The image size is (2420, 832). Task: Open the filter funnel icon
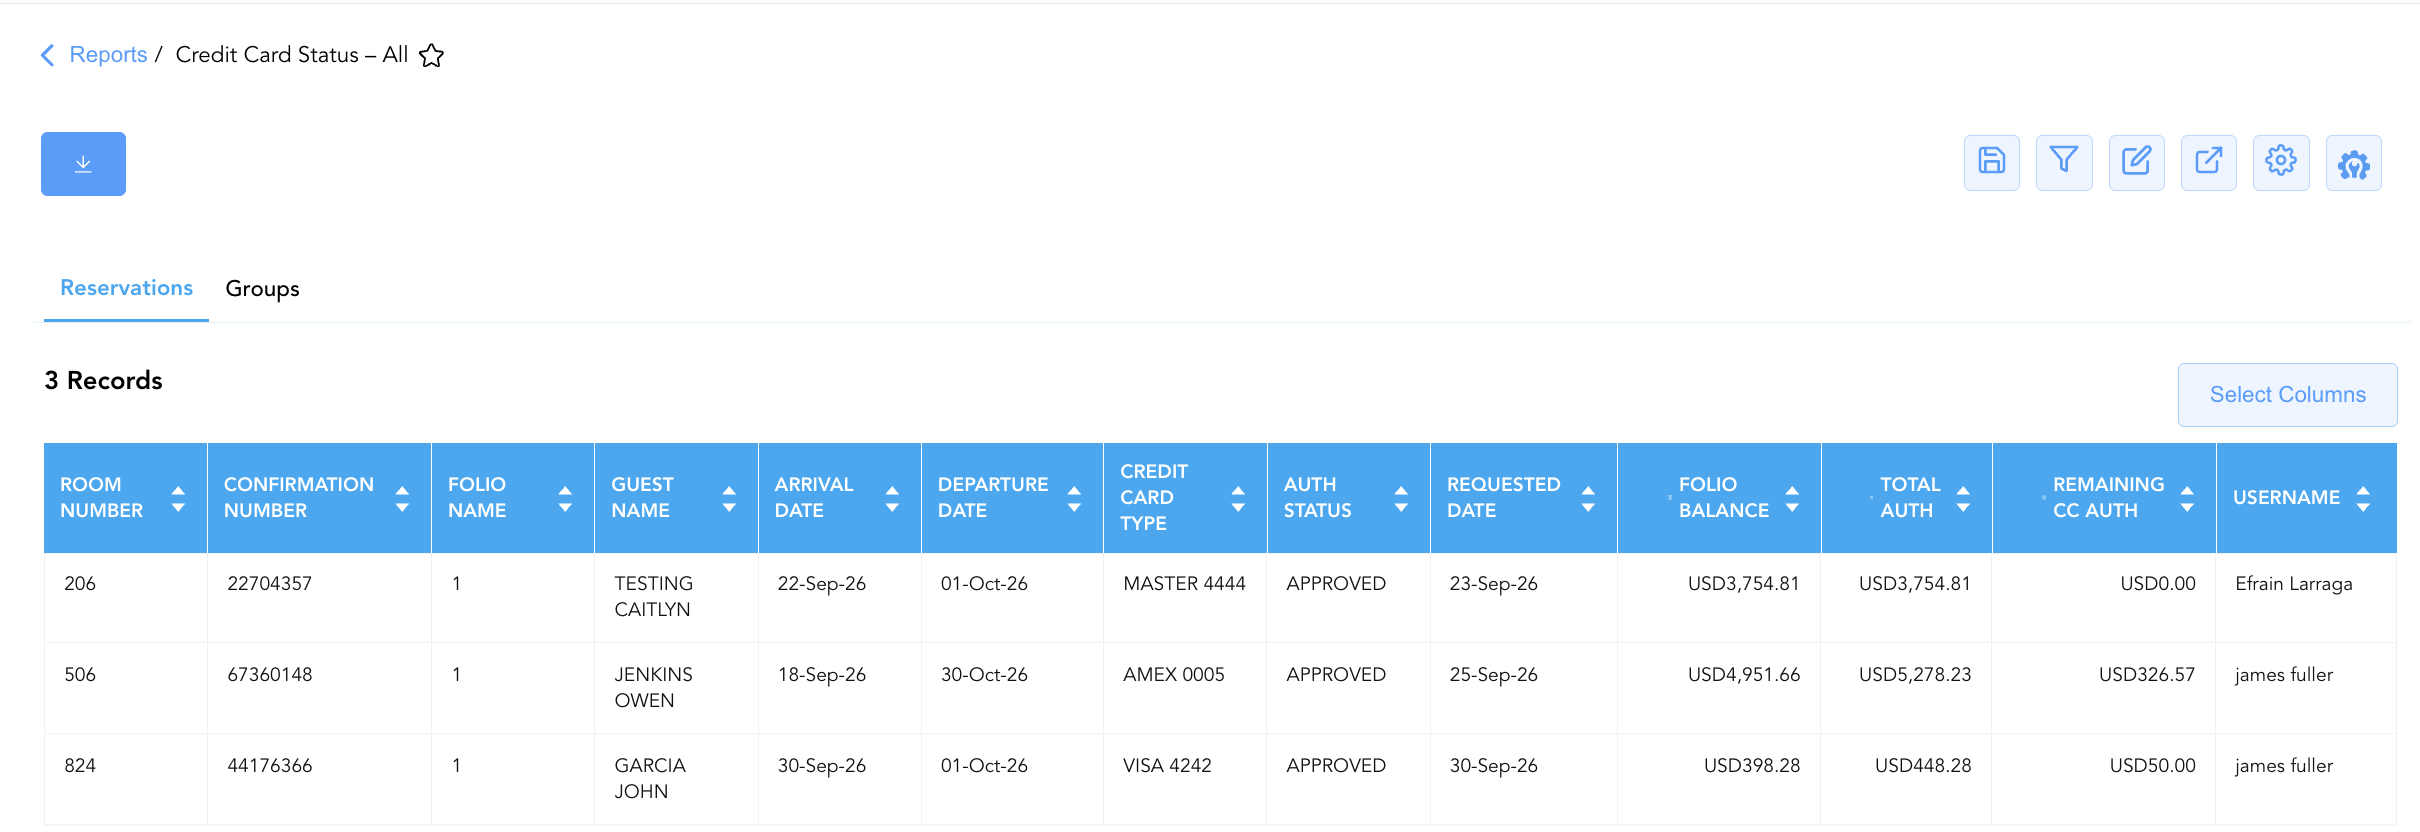click(x=2064, y=162)
